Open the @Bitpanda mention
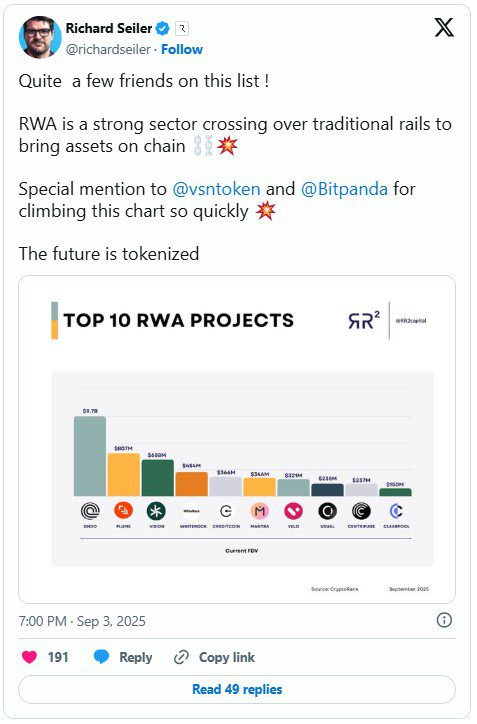Image resolution: width=477 pixels, height=724 pixels. pos(344,189)
